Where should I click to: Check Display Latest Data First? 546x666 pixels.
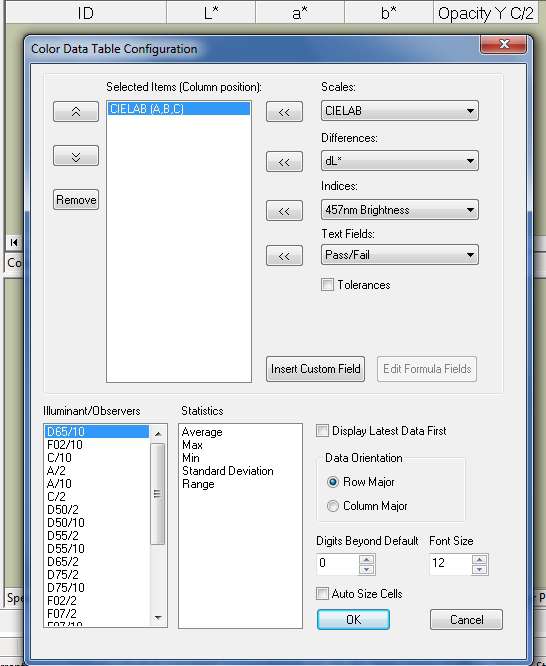[x=323, y=431]
